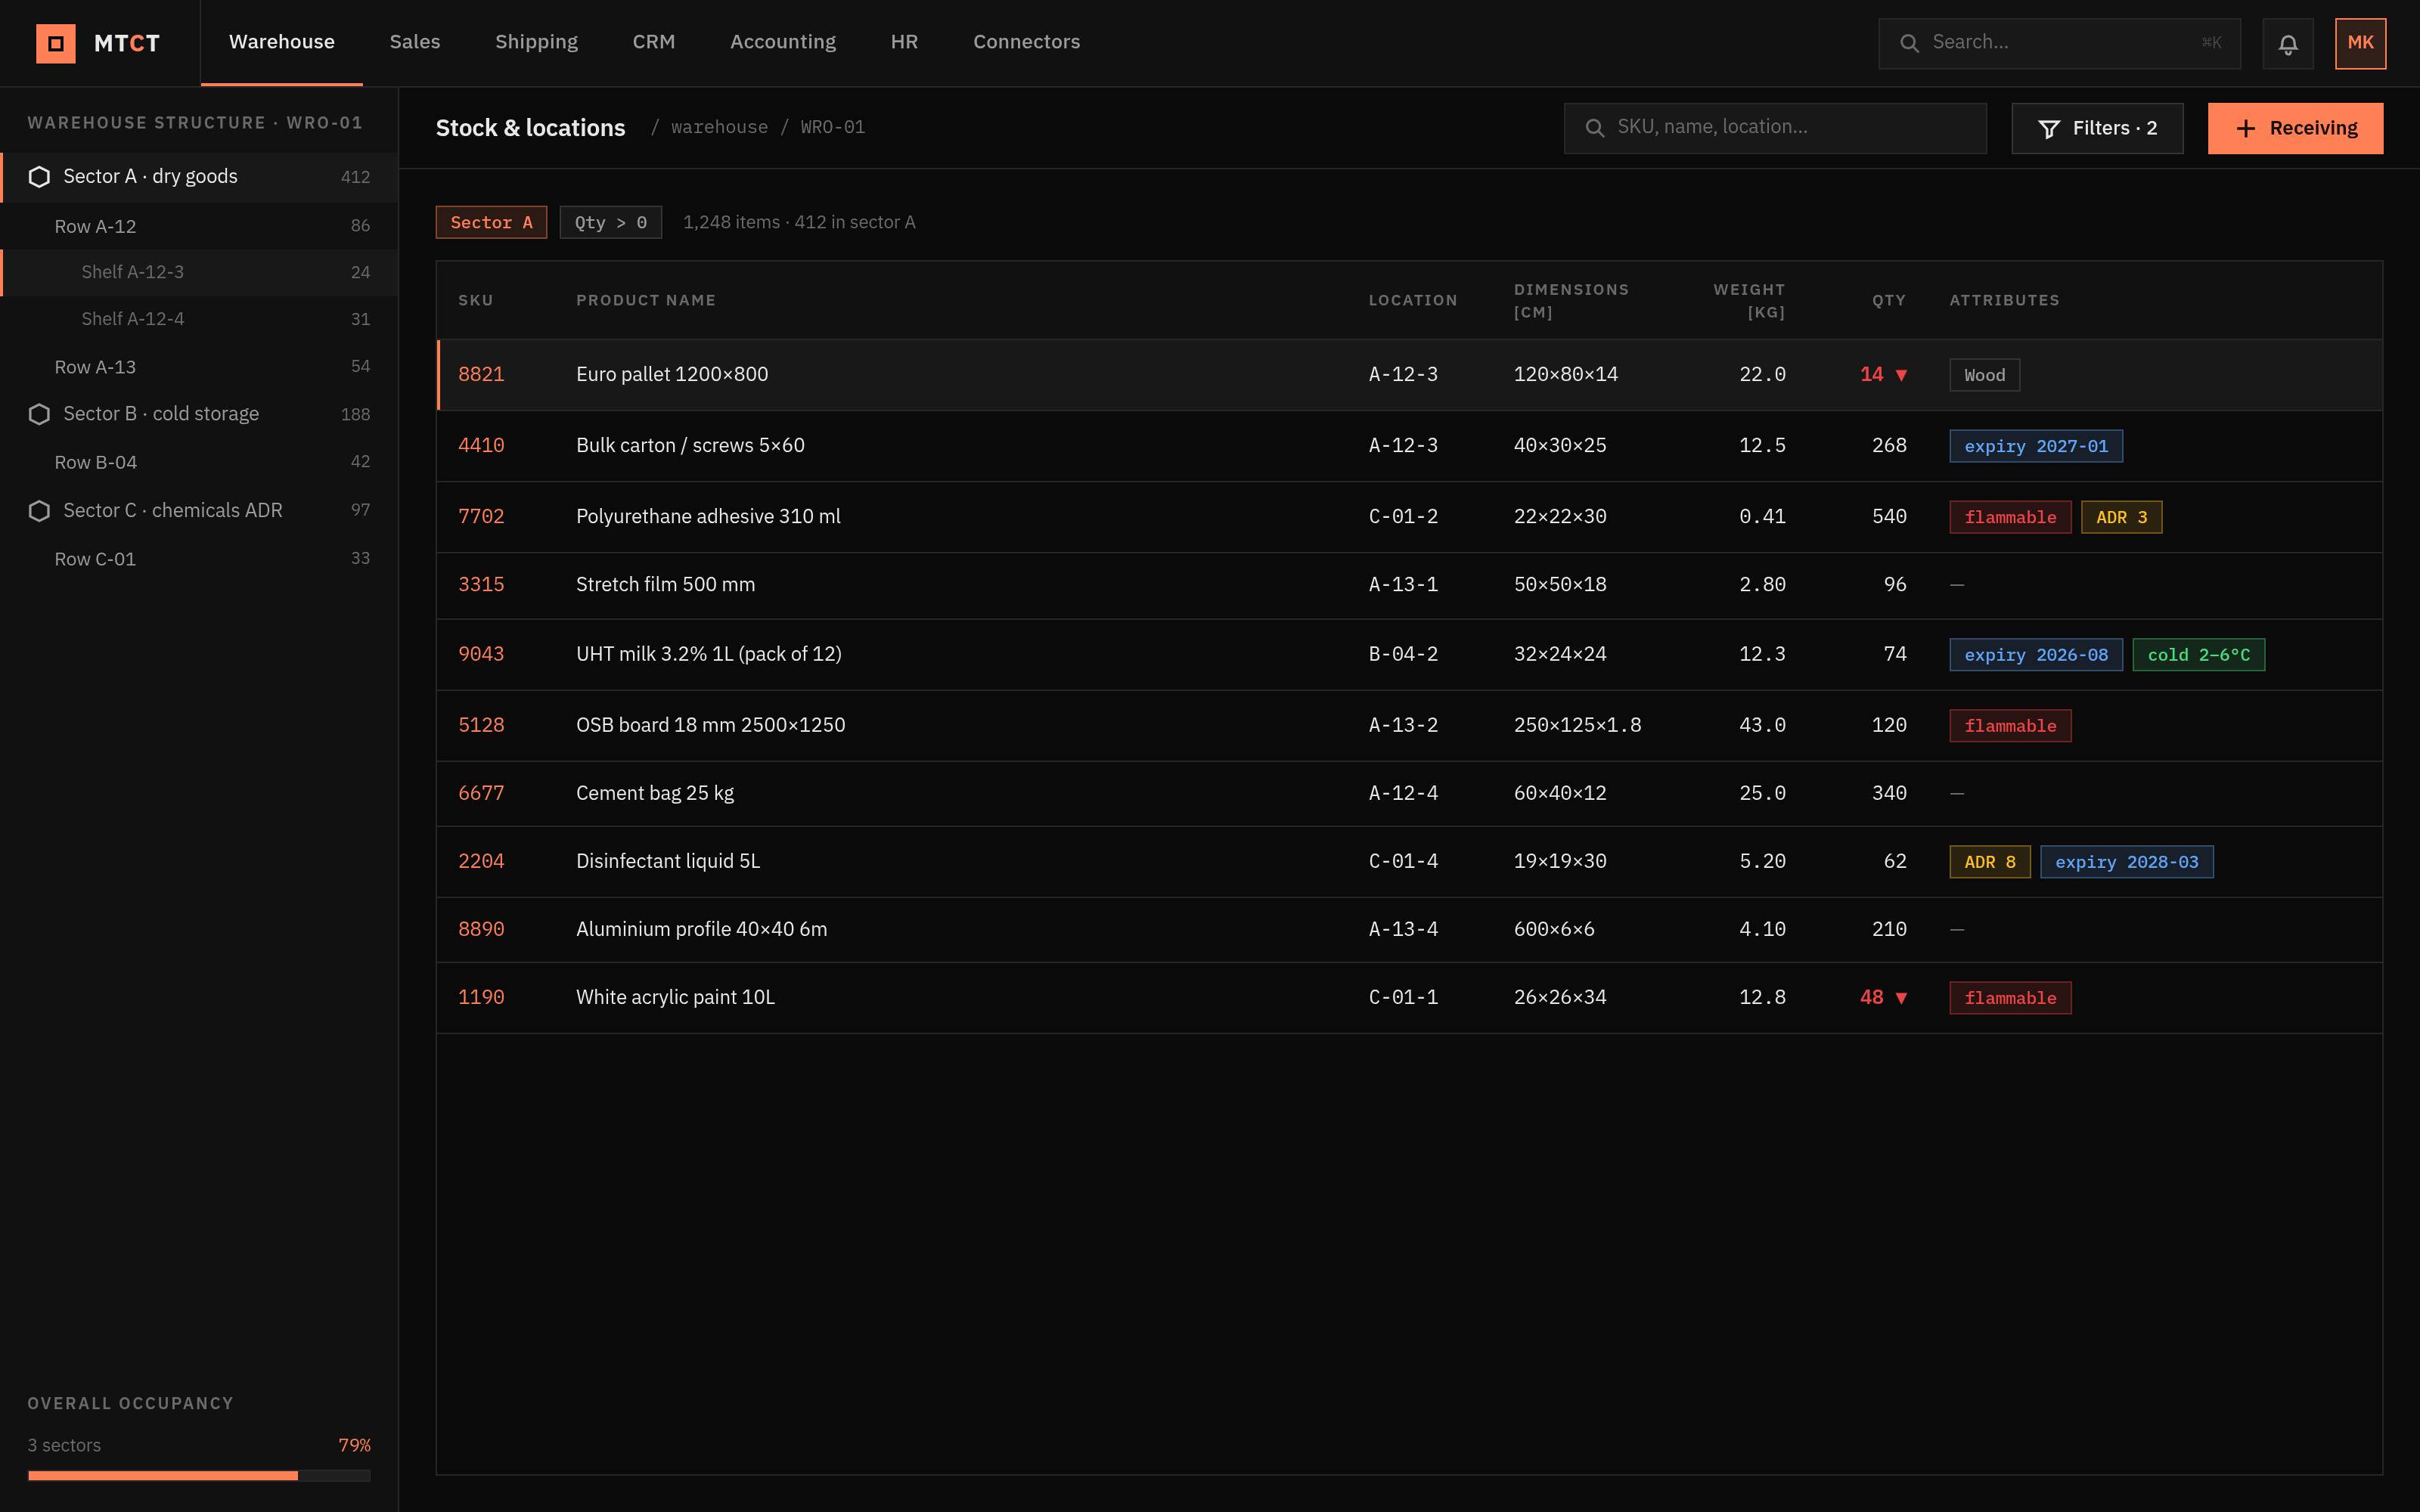Select Sector A · dry goods in tree
The image size is (2420, 1512).
click(x=199, y=177)
